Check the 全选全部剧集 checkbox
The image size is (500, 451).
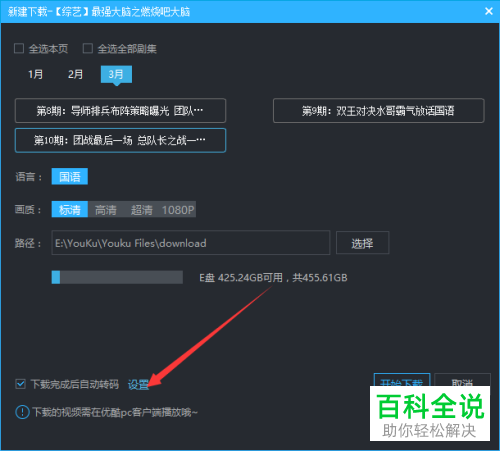(88, 49)
